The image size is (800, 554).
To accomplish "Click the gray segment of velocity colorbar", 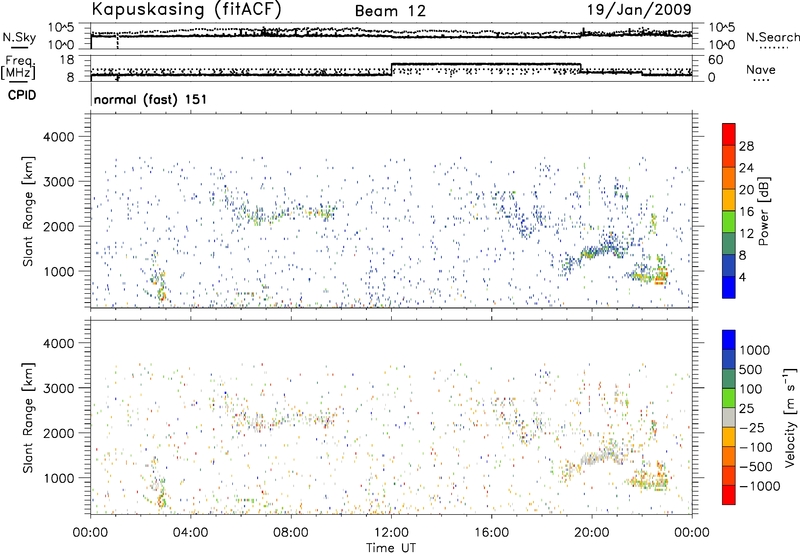I will (729, 417).
